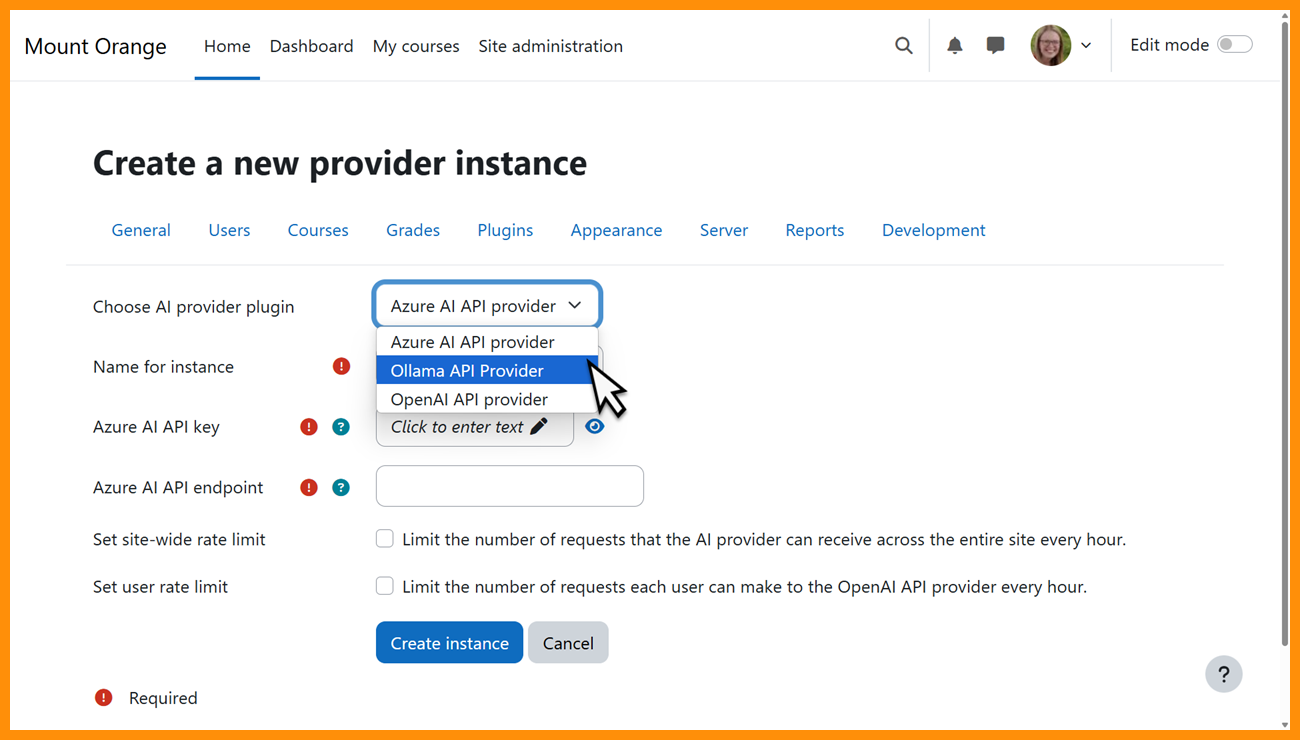Click the Create instance button
The width and height of the screenshot is (1300, 740).
tap(449, 642)
